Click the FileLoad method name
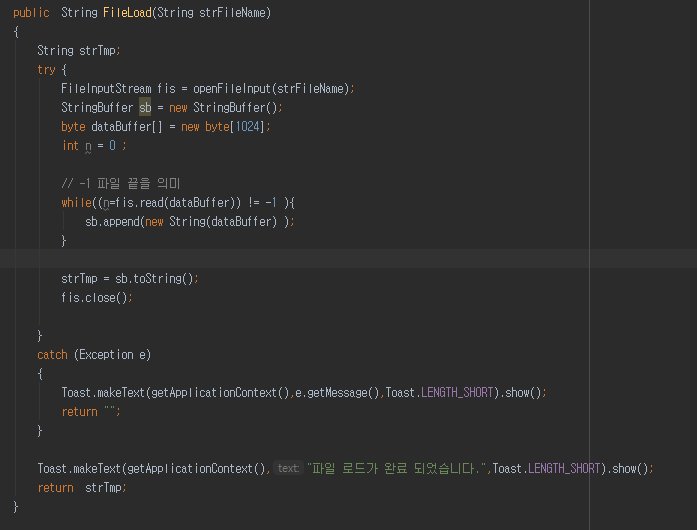This screenshot has width=697, height=530. (x=127, y=12)
